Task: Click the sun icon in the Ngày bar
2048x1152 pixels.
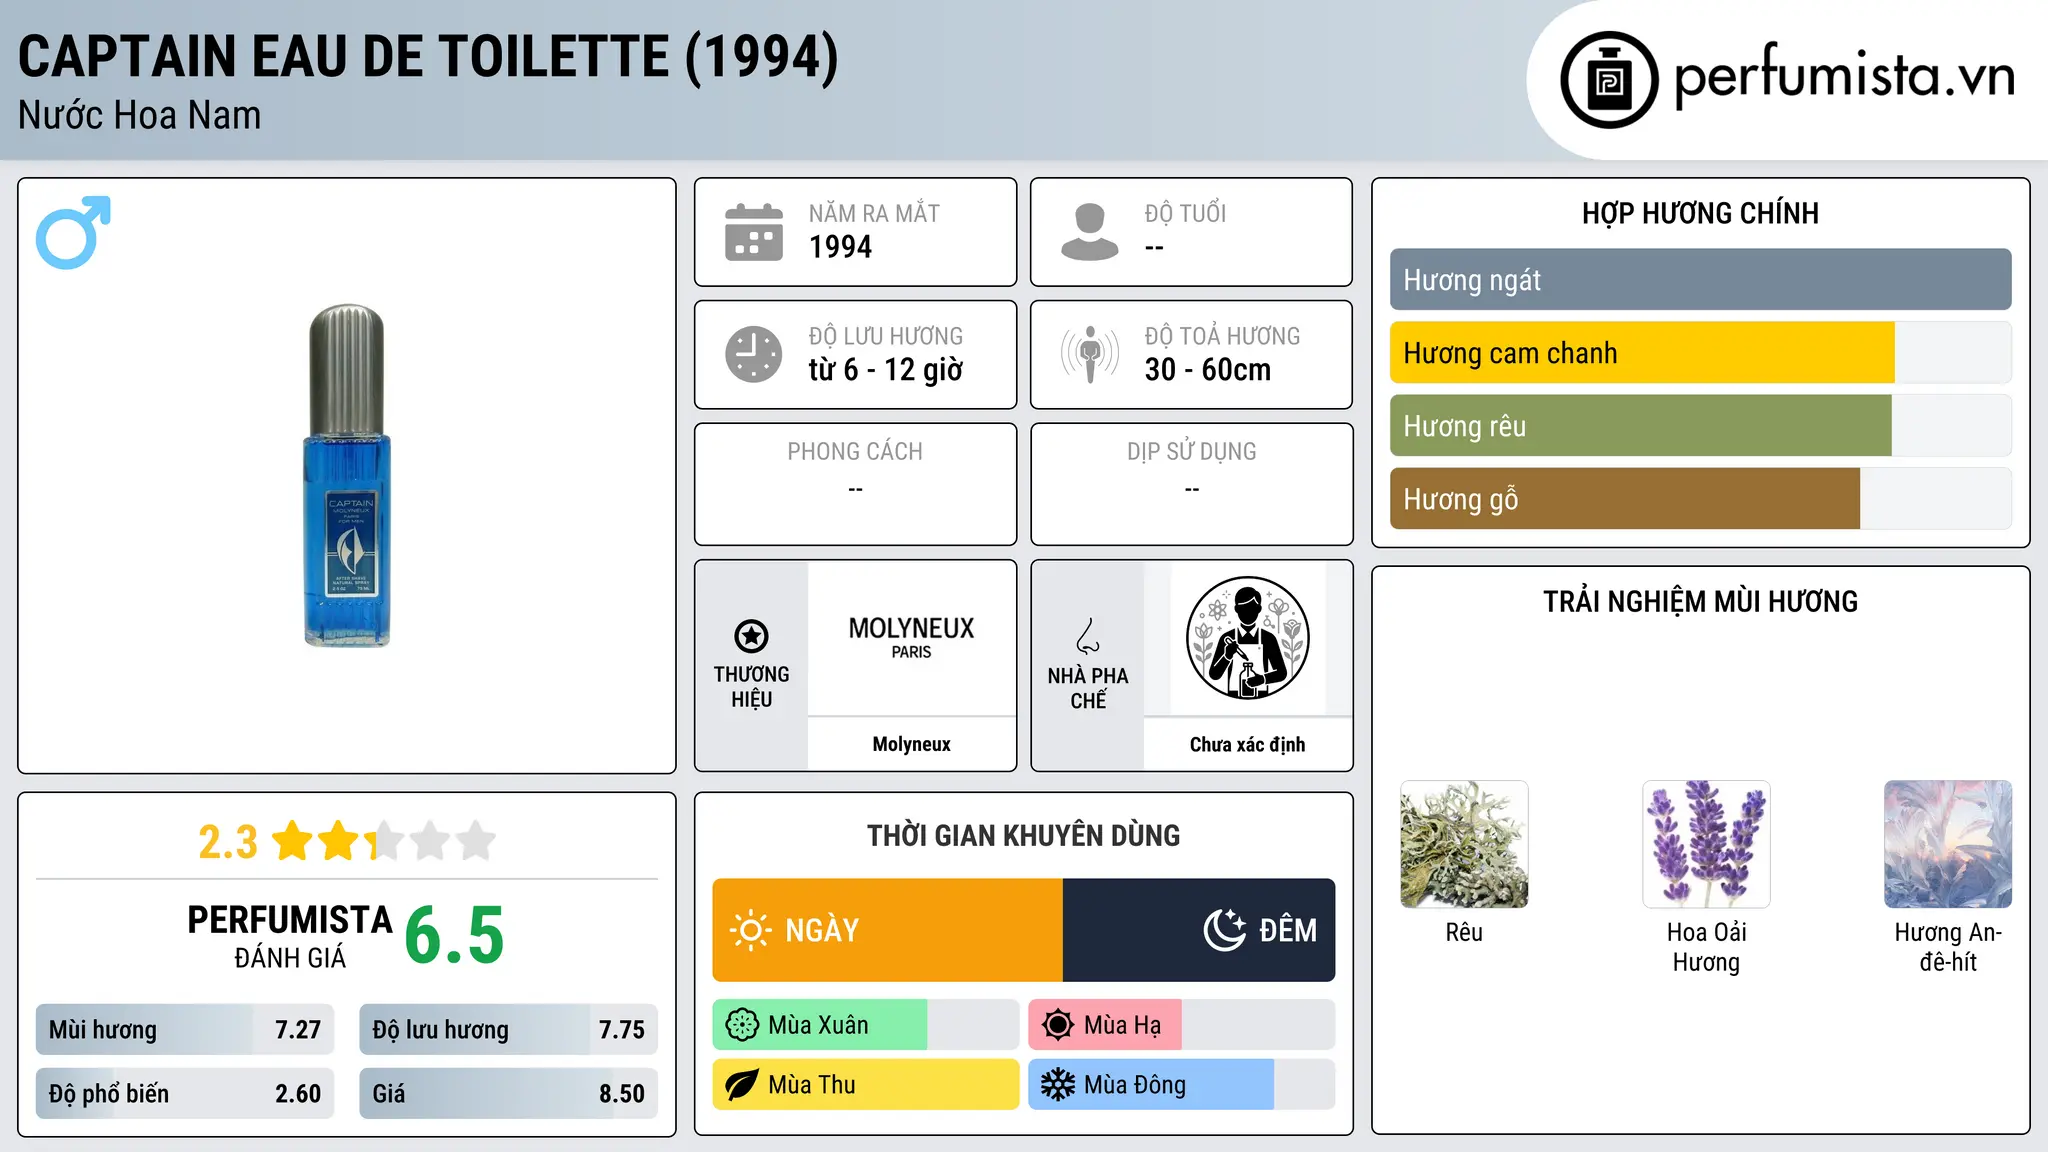Action: pos(750,930)
